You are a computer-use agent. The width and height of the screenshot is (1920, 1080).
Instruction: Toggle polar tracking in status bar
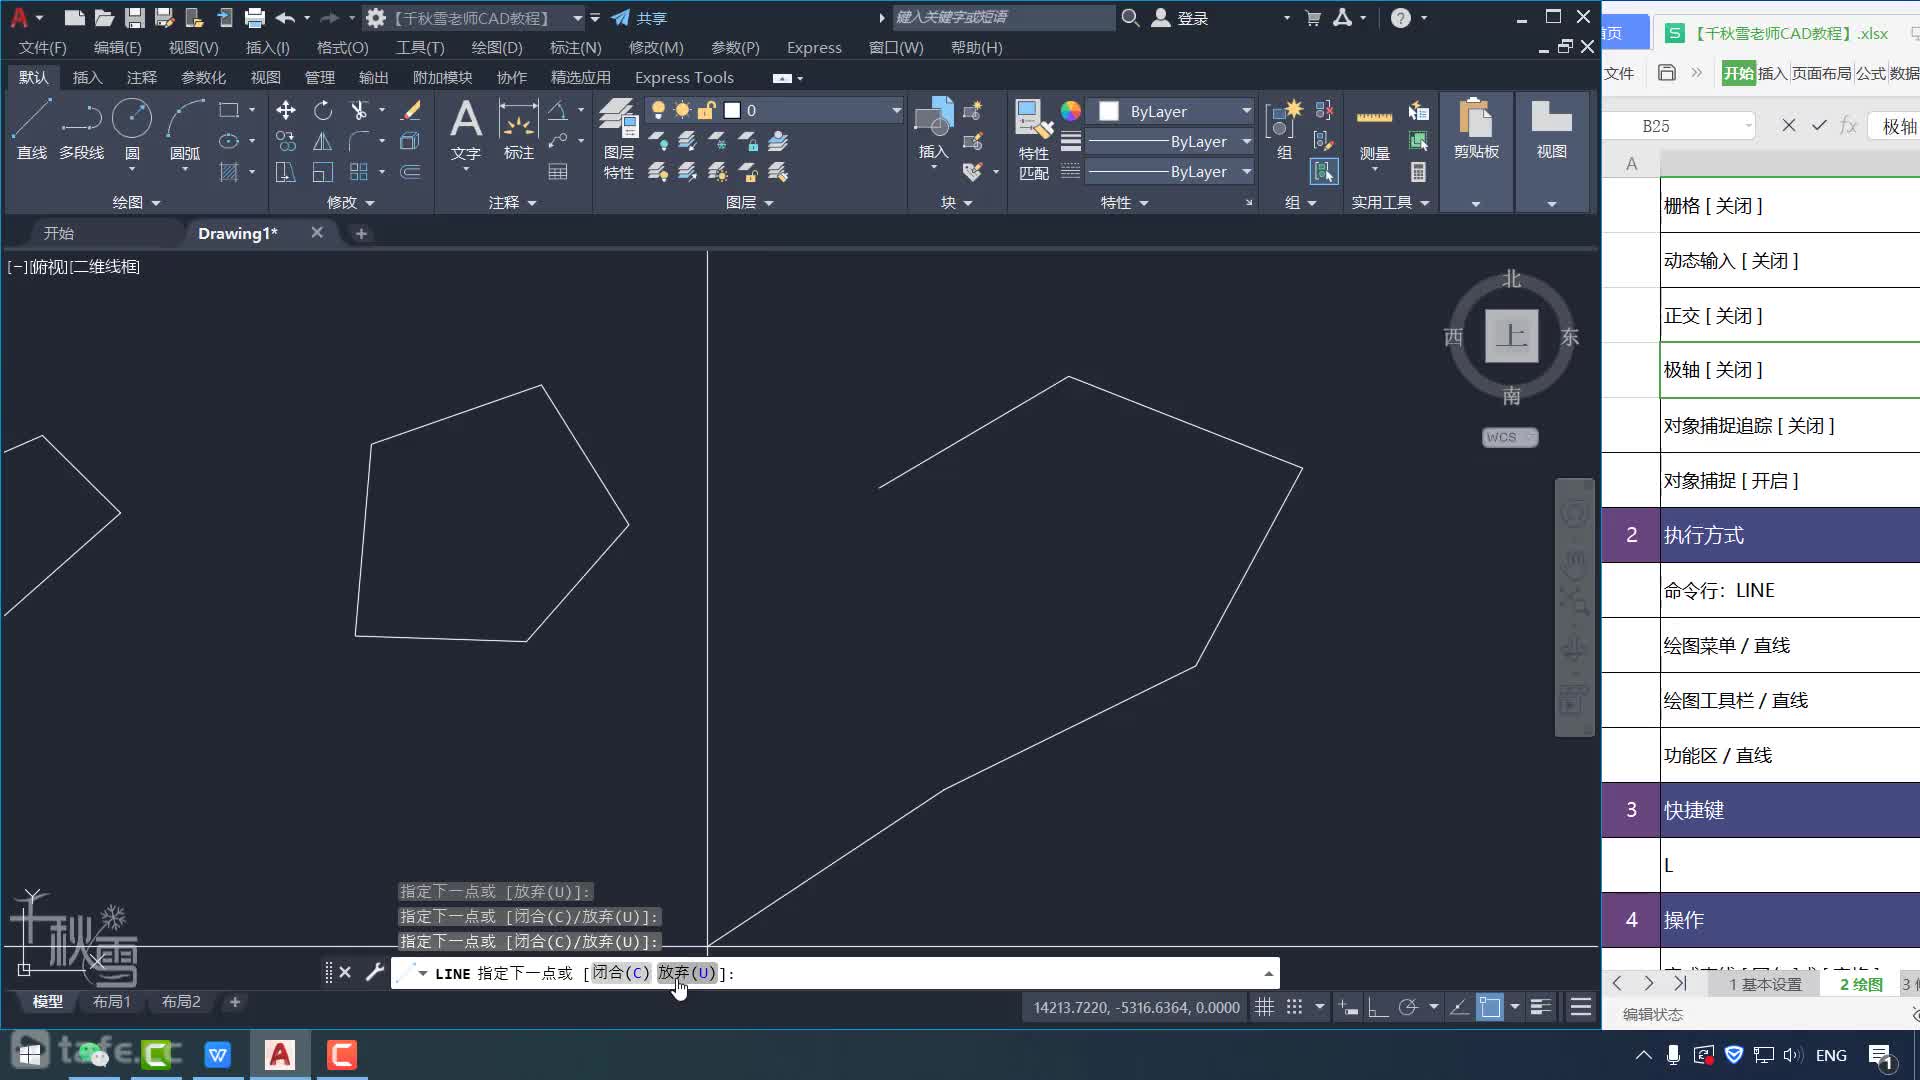pyautogui.click(x=1408, y=1007)
